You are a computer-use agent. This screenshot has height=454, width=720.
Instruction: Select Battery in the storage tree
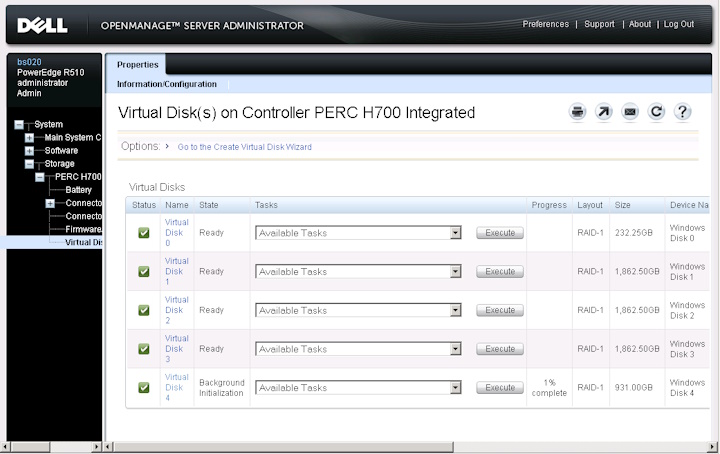click(78, 190)
